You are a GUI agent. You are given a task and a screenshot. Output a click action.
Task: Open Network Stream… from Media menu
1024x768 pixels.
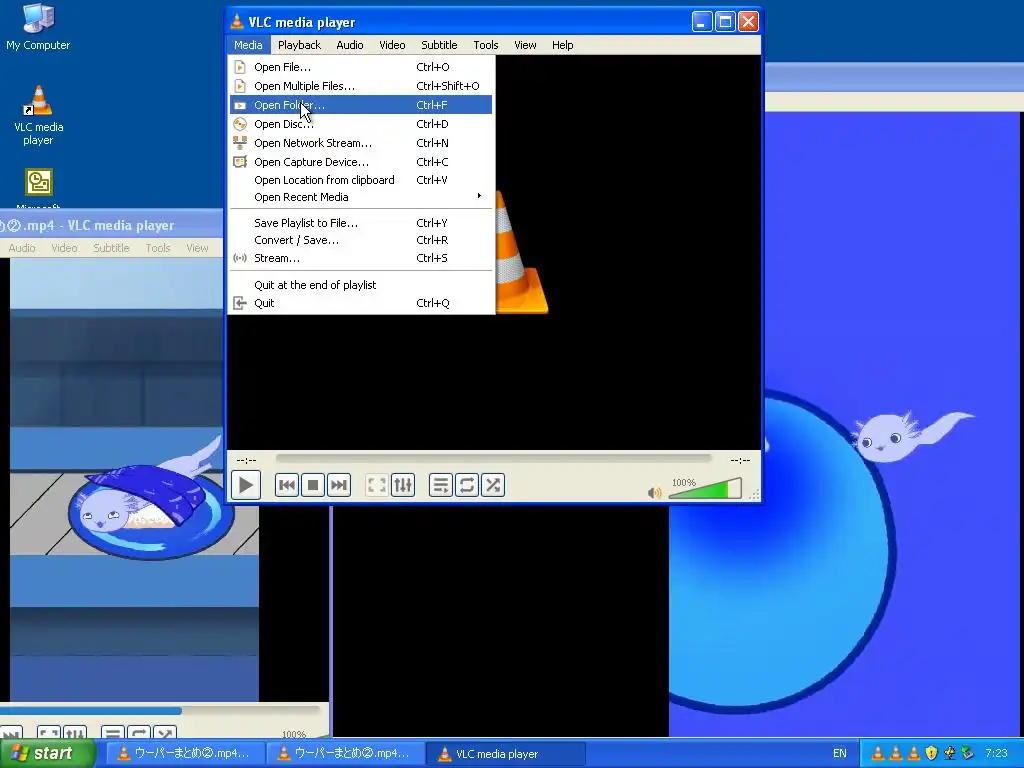361,142
